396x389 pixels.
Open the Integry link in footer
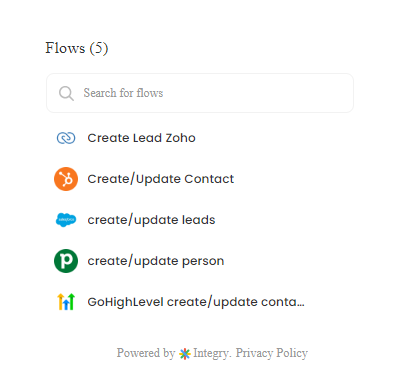tap(211, 353)
